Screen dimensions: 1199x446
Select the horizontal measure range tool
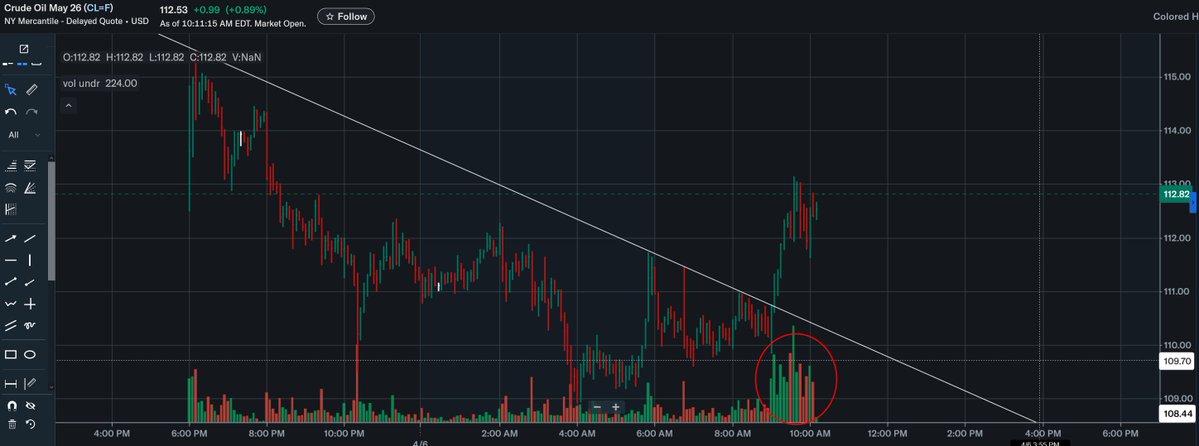(x=11, y=383)
